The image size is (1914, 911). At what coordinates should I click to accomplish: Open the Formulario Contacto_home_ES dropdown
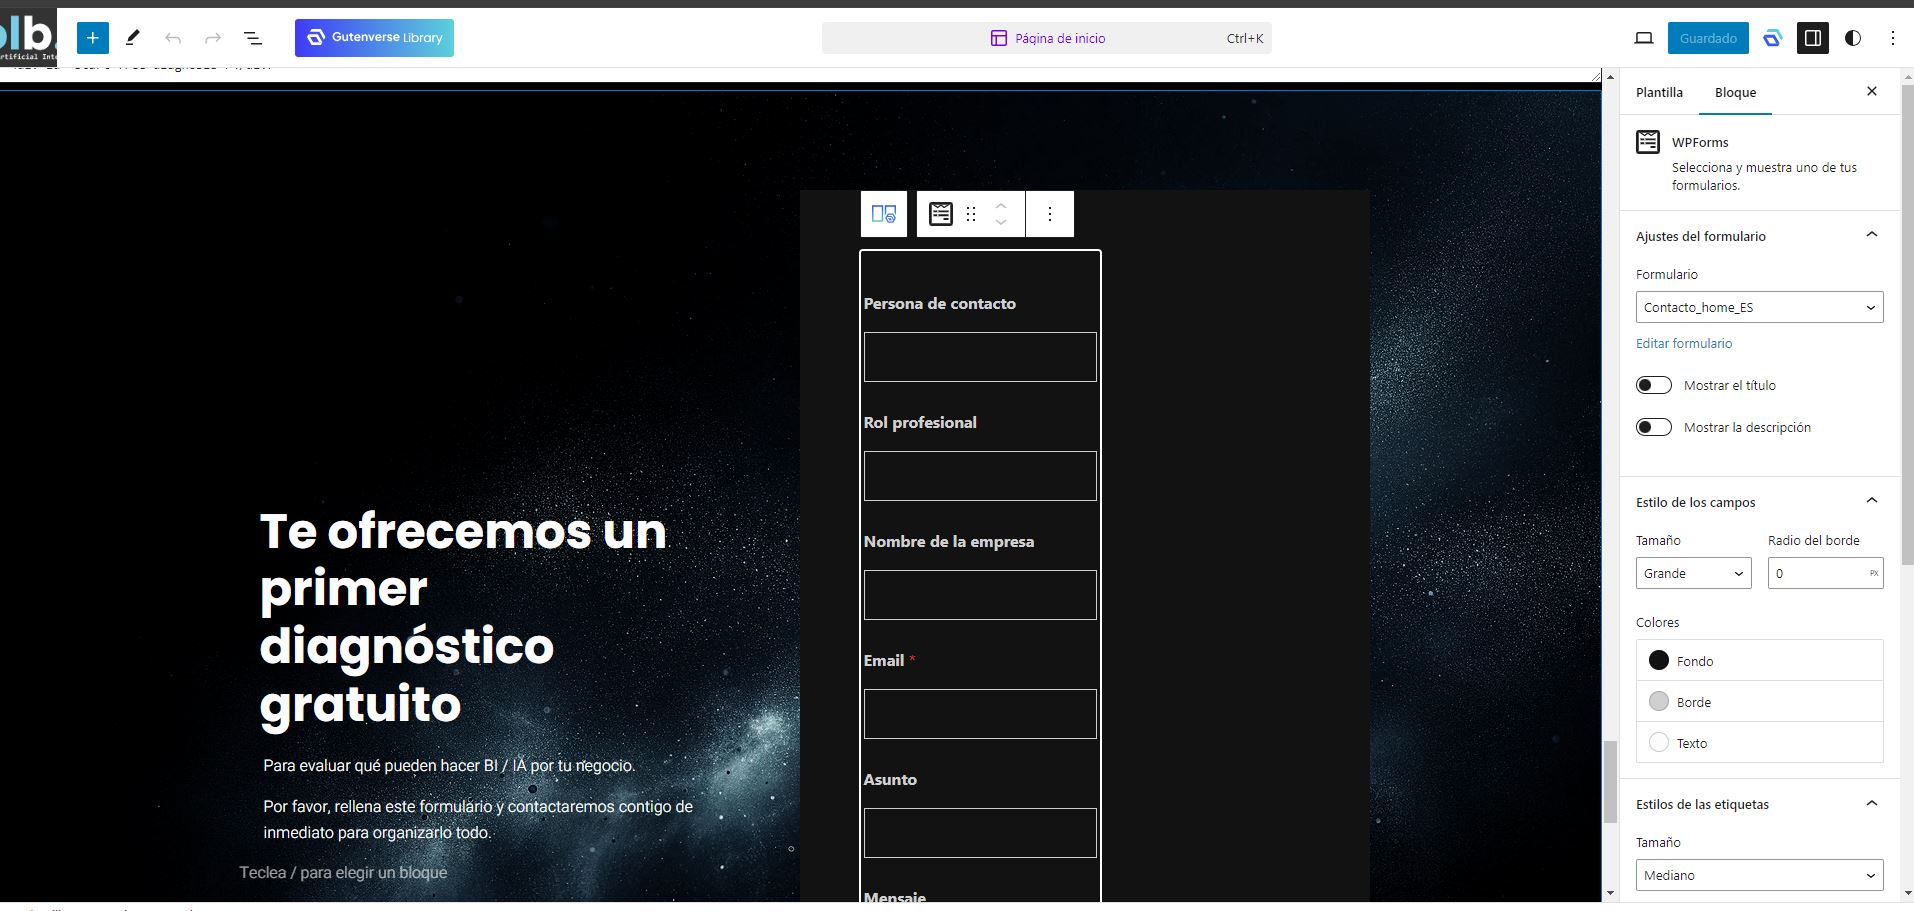click(x=1759, y=307)
